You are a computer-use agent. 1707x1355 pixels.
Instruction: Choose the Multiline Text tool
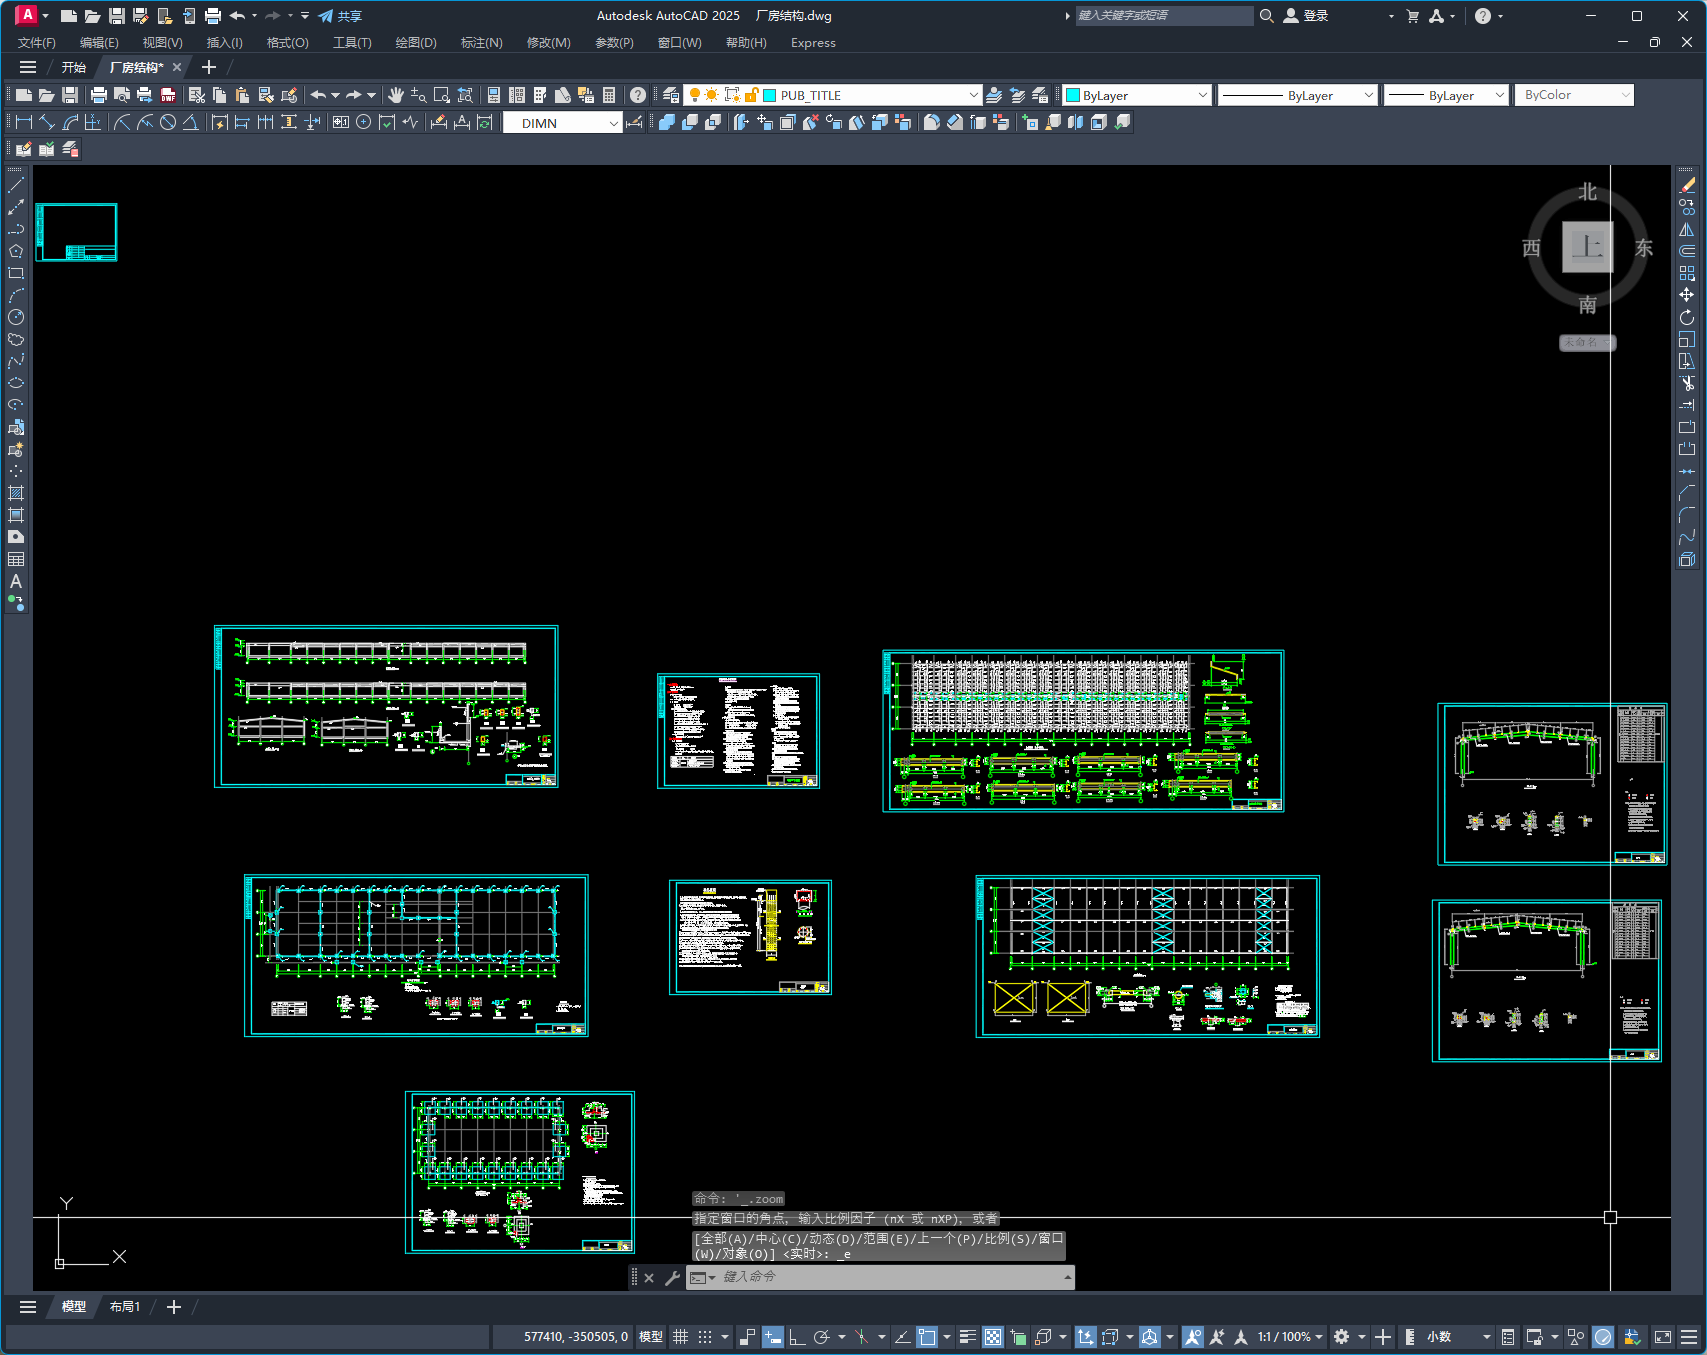click(16, 581)
